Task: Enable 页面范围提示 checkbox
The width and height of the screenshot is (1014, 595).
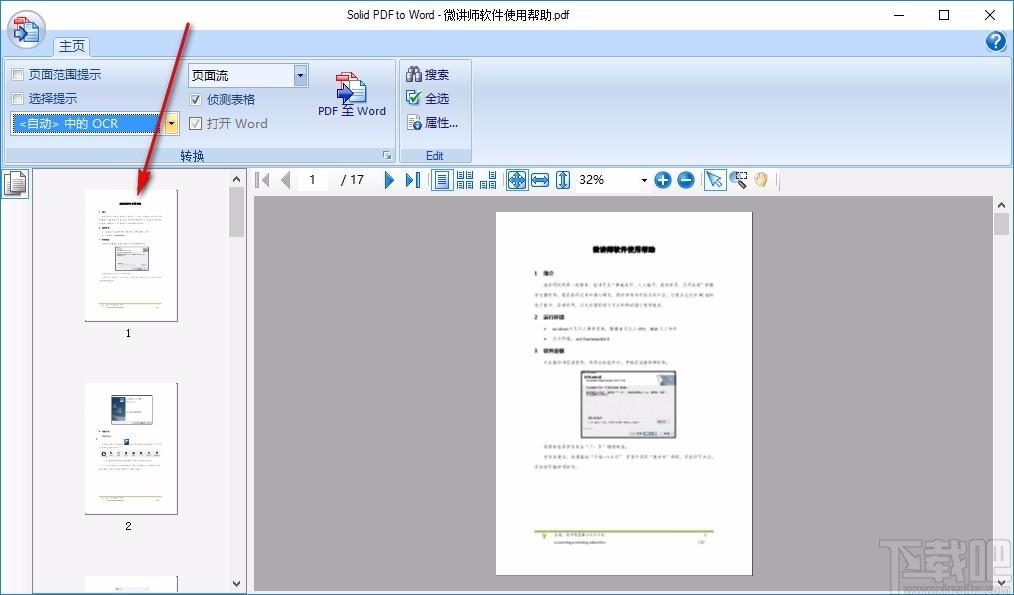Action: point(17,75)
